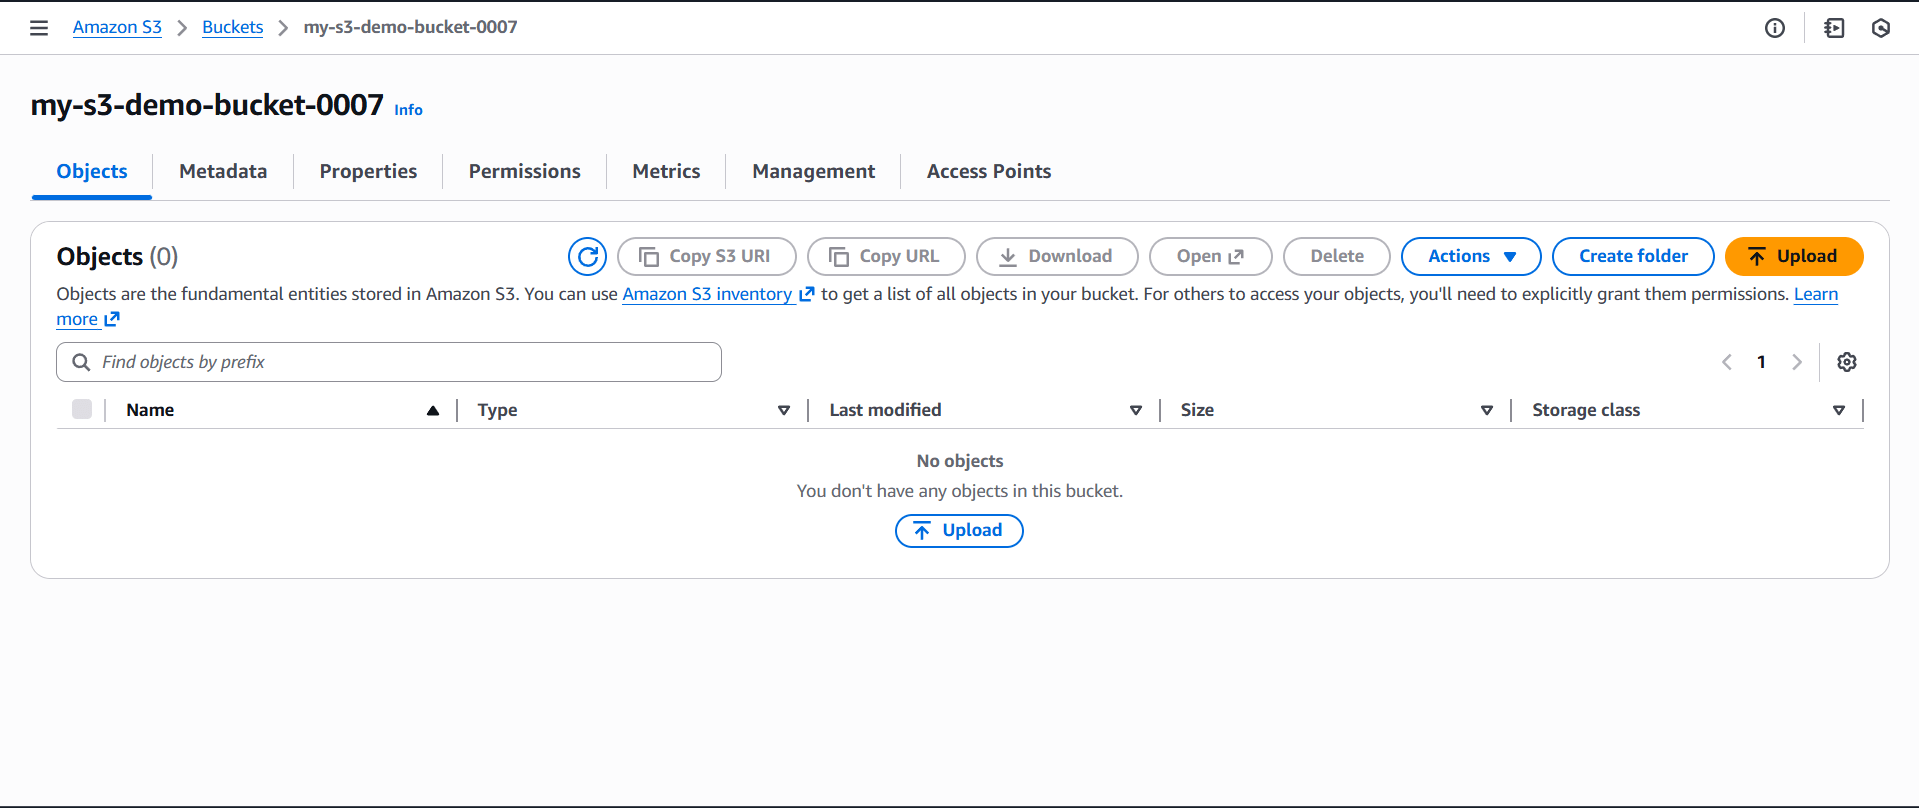Click the info circle icon in header
1919x808 pixels.
[1775, 28]
